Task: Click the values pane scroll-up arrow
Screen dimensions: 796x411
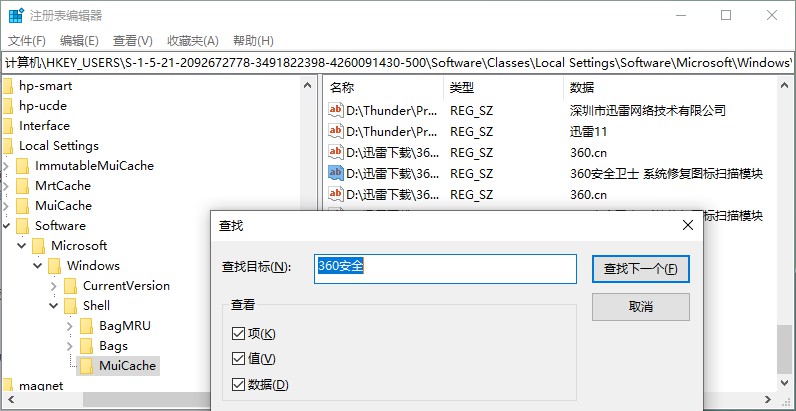Action: click(784, 86)
